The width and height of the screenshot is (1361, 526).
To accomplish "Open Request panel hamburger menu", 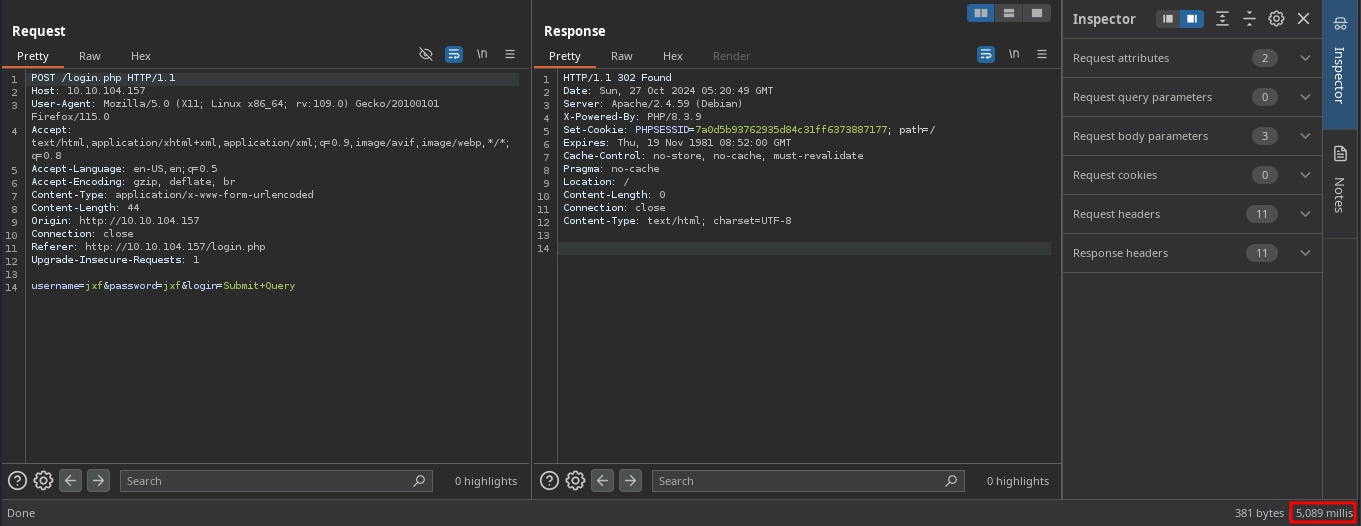I will [x=510, y=54].
